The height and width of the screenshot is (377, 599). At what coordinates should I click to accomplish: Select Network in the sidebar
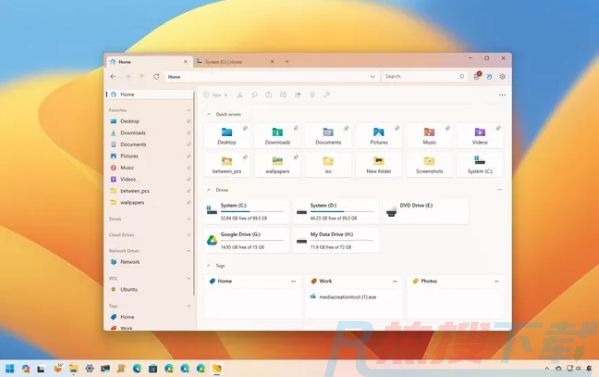[x=149, y=262]
